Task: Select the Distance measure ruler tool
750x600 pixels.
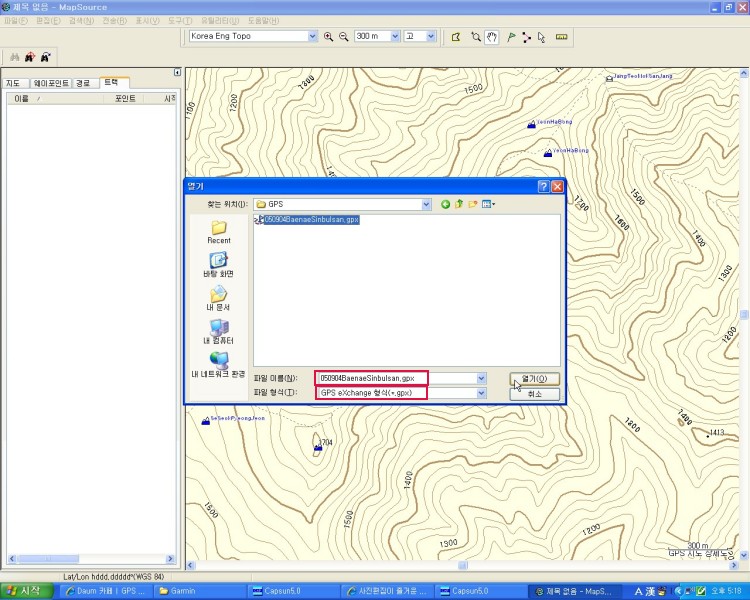Action: point(562,37)
